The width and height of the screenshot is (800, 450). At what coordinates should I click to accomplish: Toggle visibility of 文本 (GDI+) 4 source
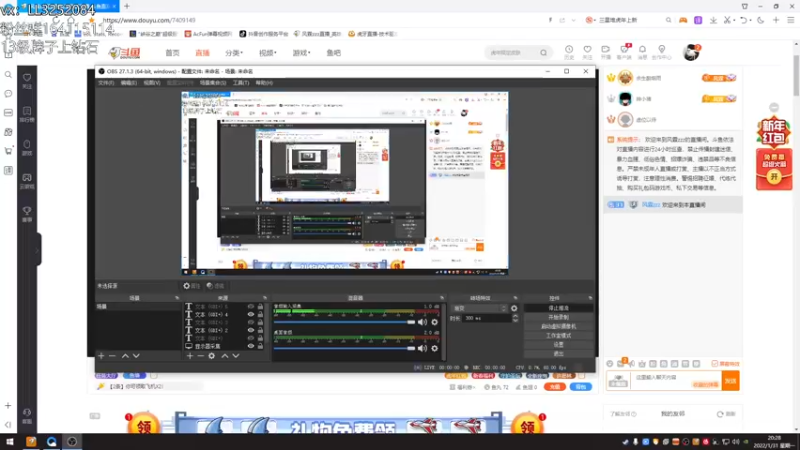coord(251,314)
